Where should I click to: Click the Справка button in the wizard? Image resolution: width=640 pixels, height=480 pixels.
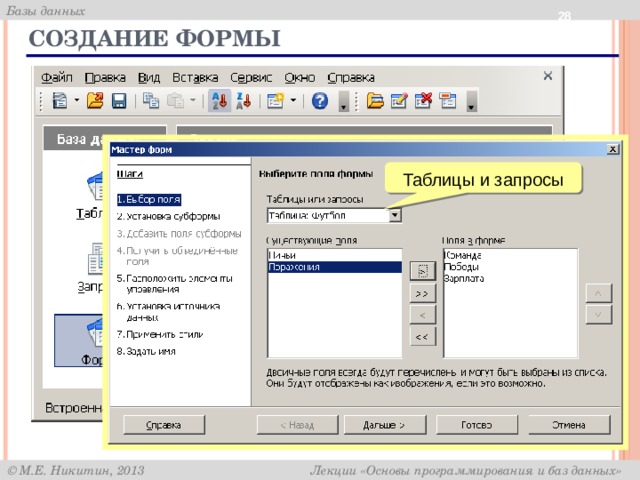pos(164,425)
